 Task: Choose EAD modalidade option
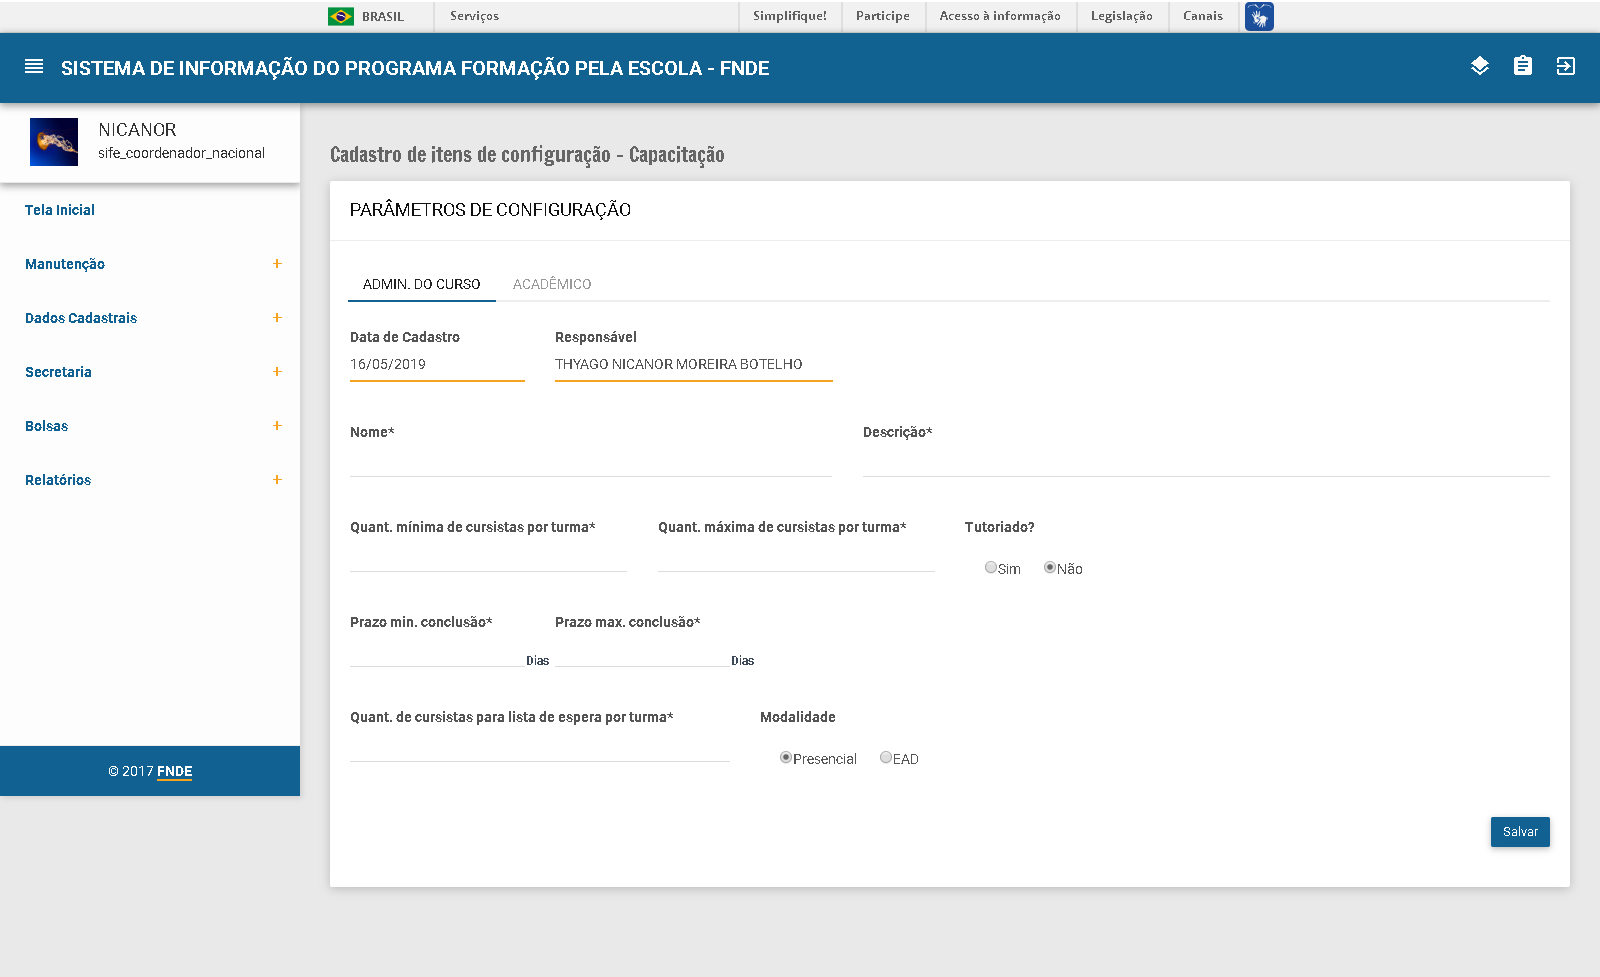[x=886, y=757]
